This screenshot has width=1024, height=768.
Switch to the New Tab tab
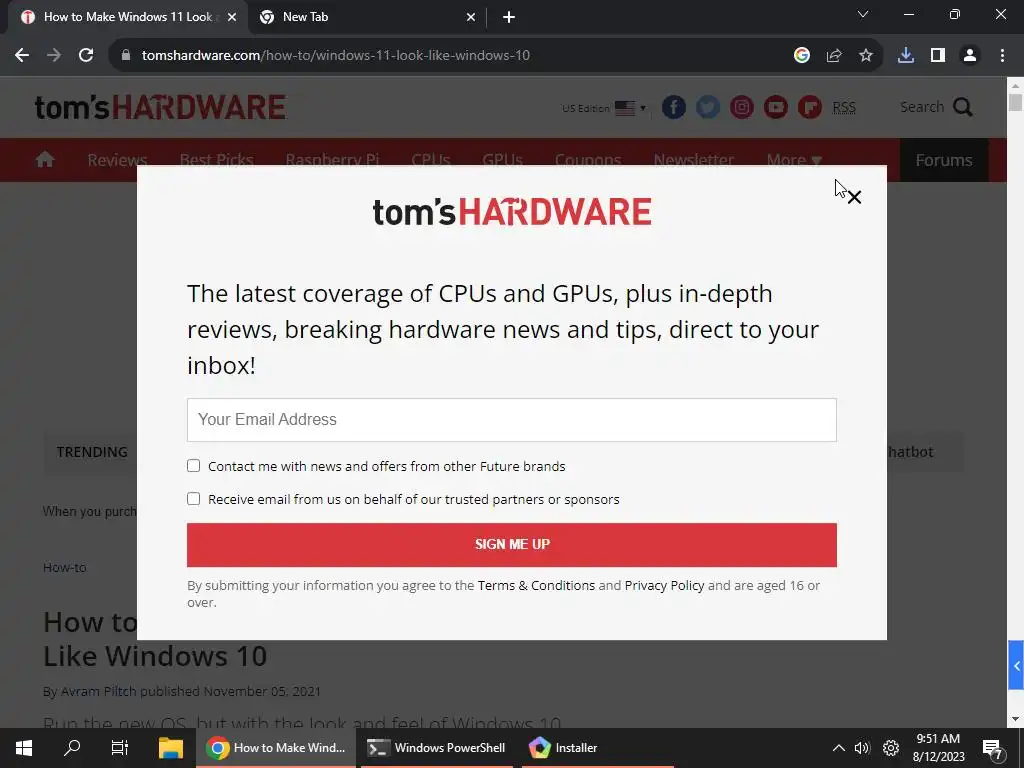point(366,17)
